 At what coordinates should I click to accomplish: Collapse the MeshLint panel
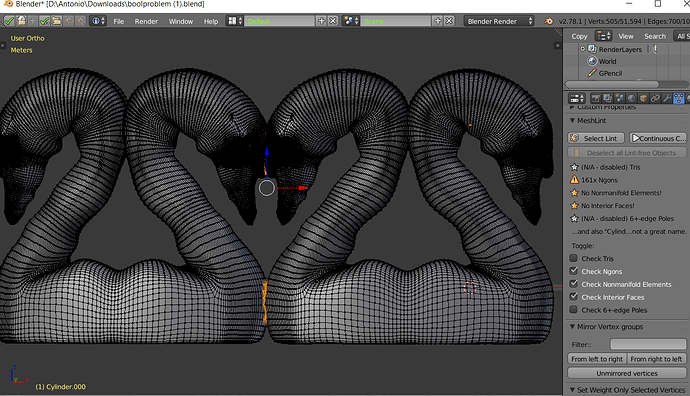click(573, 120)
